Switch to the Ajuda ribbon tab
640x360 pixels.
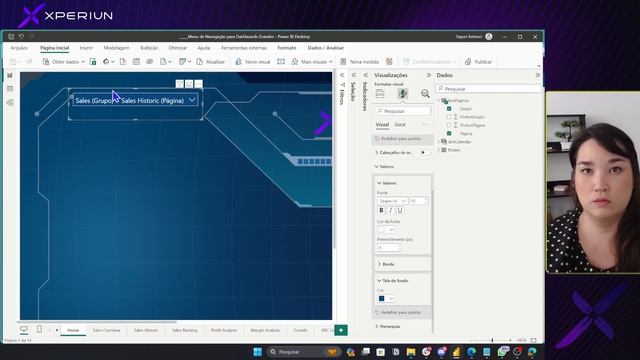click(204, 48)
